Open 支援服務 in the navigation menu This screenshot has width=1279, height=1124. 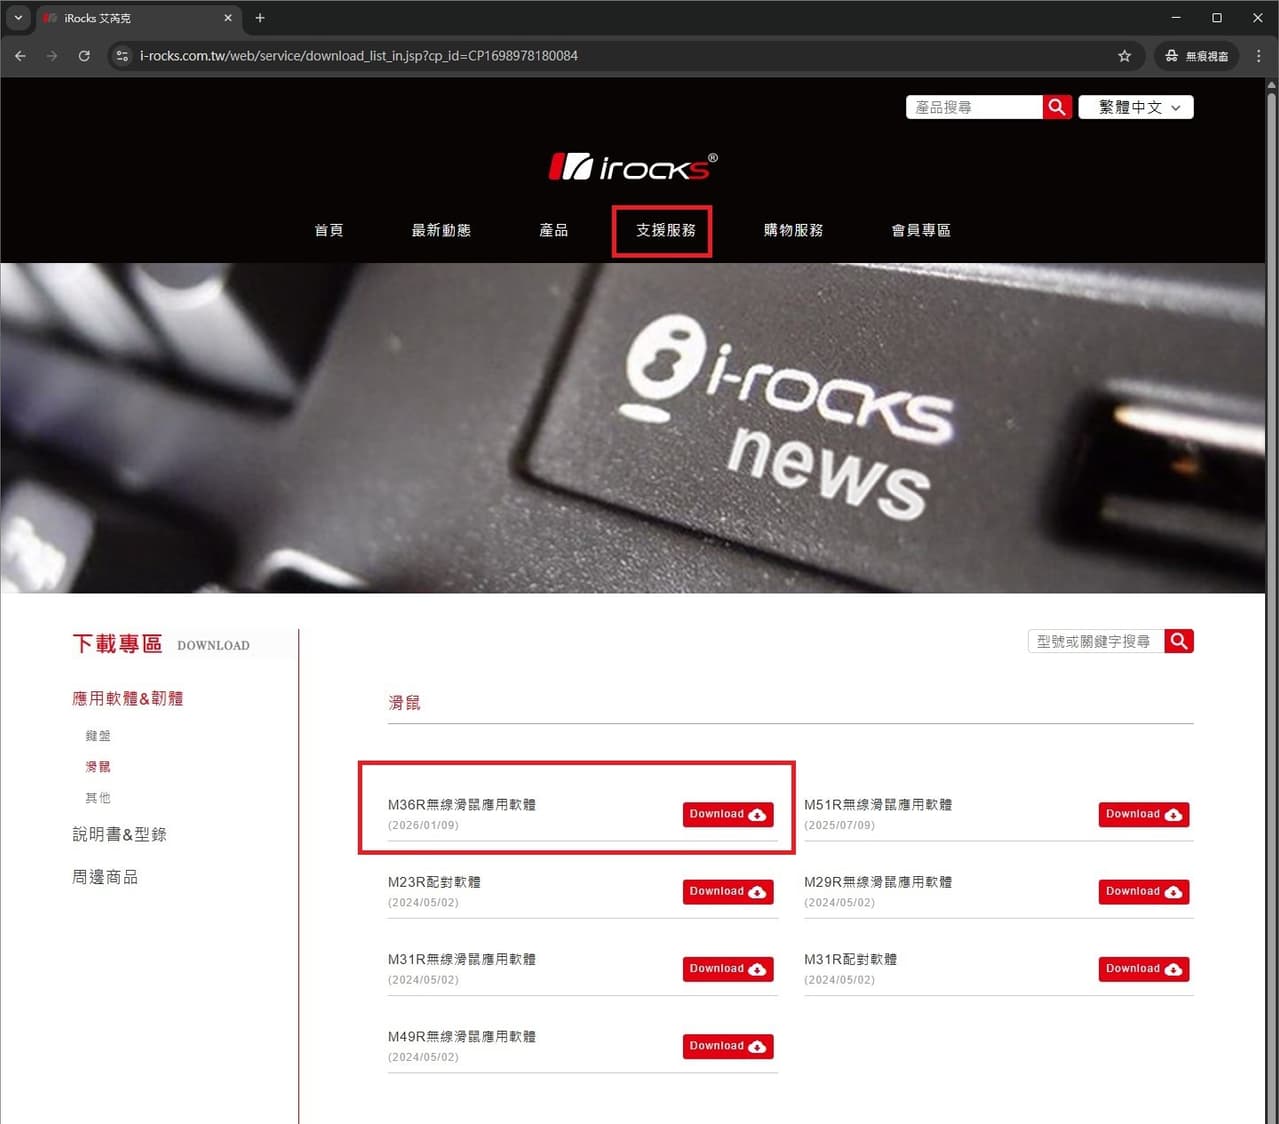[x=666, y=230]
